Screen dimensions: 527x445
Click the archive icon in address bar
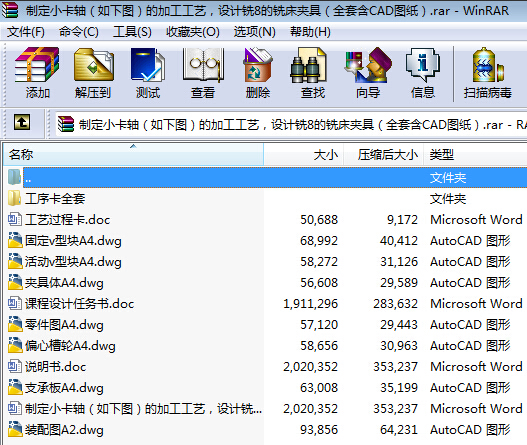[66, 124]
